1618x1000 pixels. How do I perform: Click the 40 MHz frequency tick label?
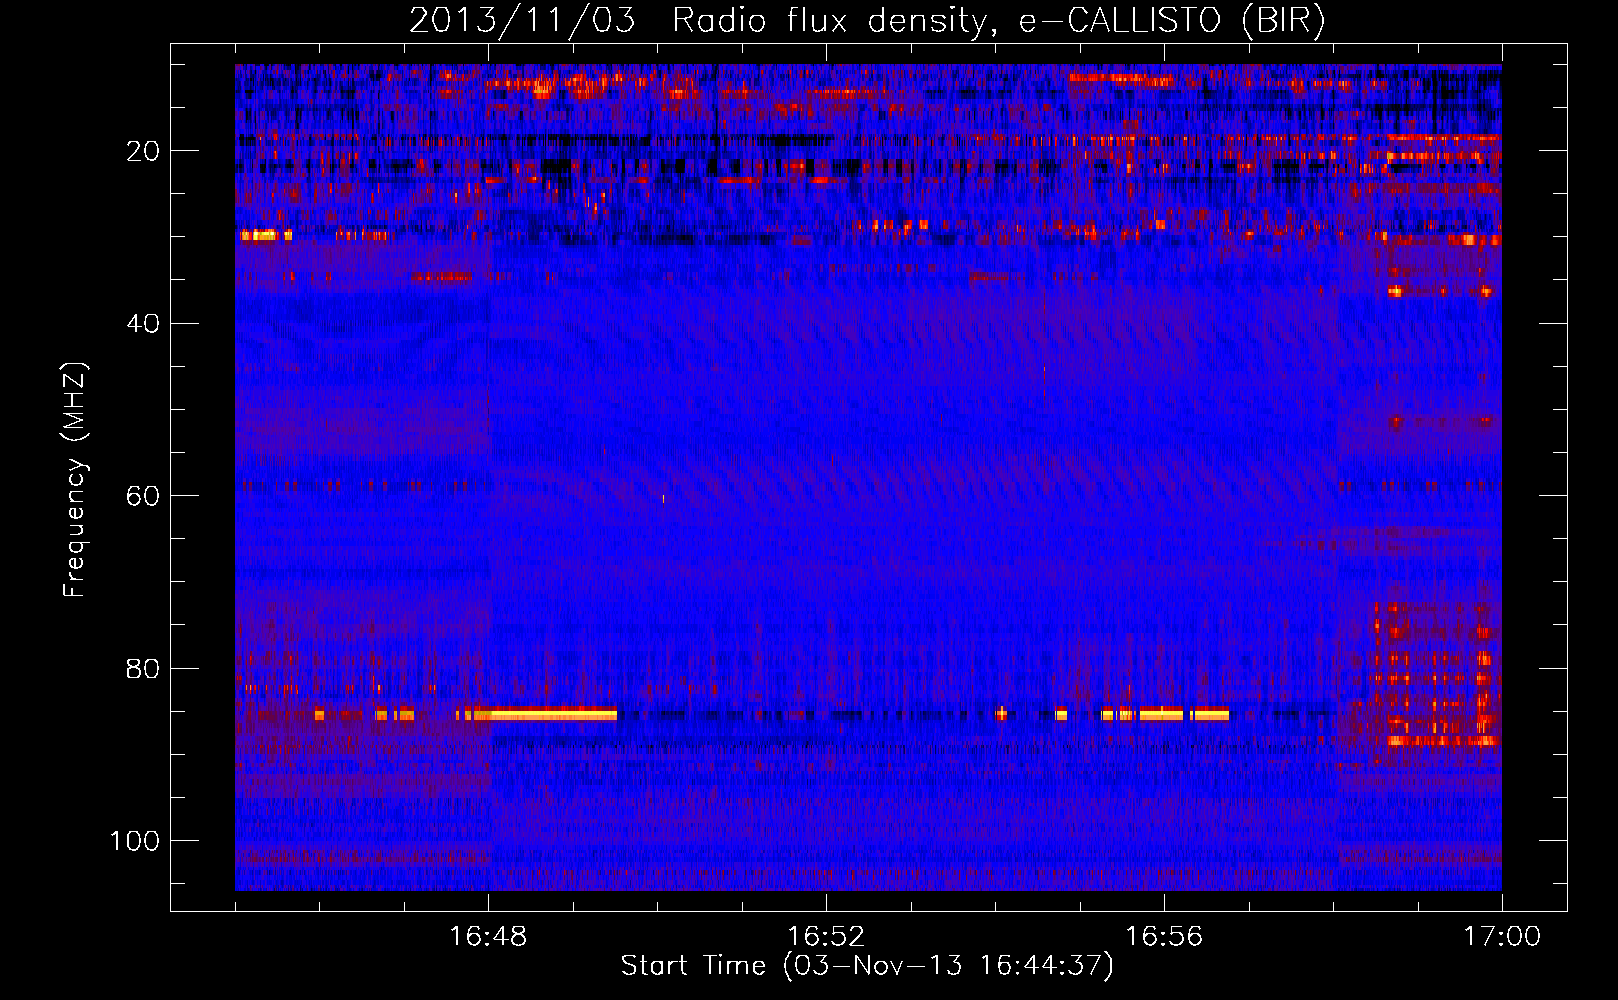point(143,324)
